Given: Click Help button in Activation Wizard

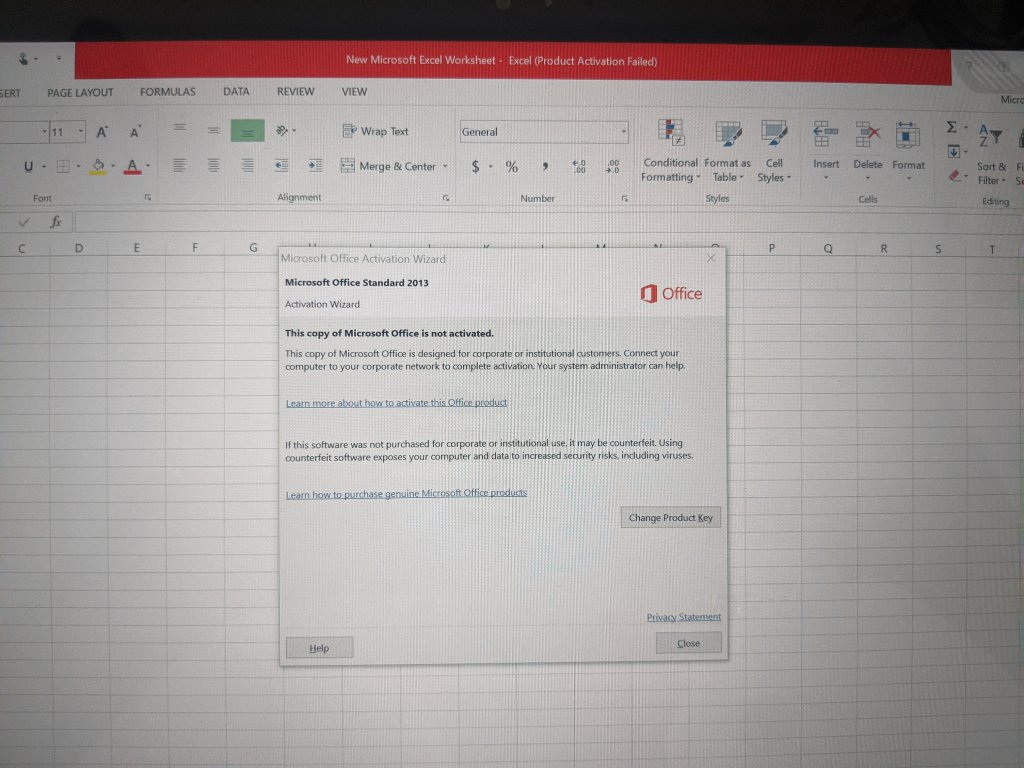Looking at the screenshot, I should tap(319, 648).
